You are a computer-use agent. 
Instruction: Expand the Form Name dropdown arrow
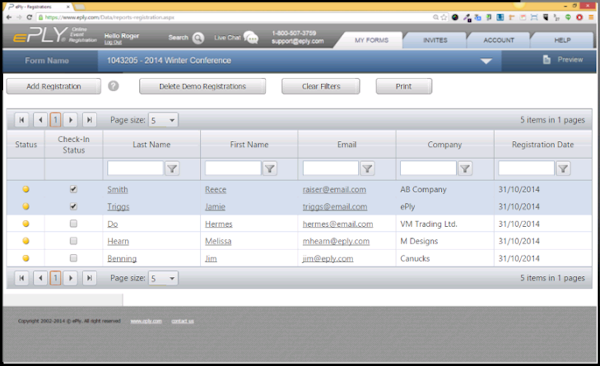486,61
